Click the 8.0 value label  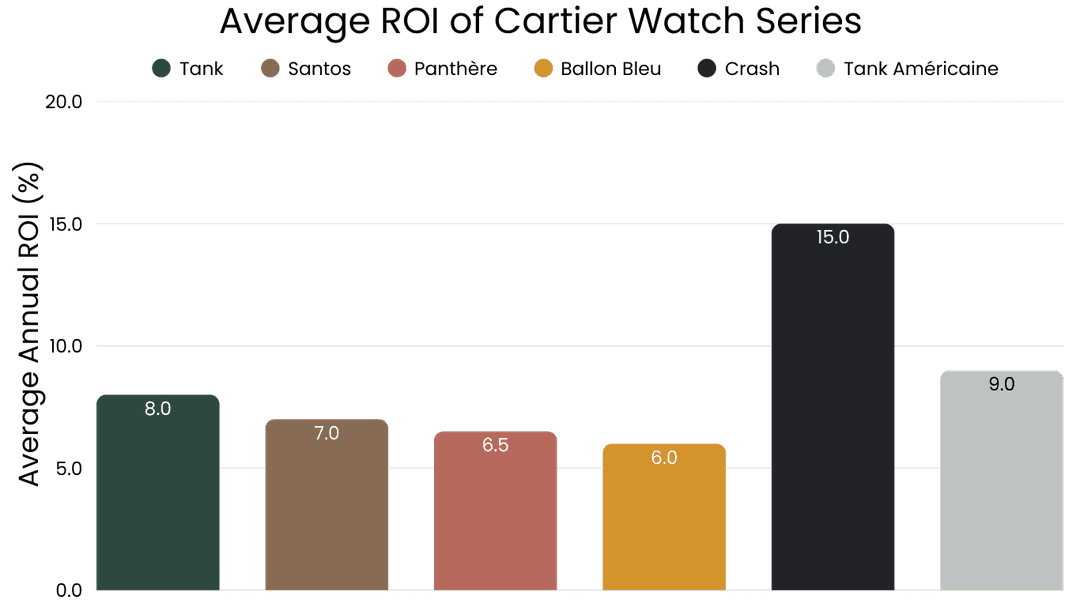coord(158,409)
